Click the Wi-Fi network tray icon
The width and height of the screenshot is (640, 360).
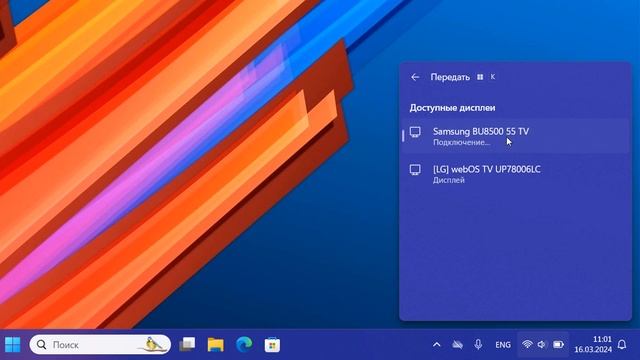527,344
